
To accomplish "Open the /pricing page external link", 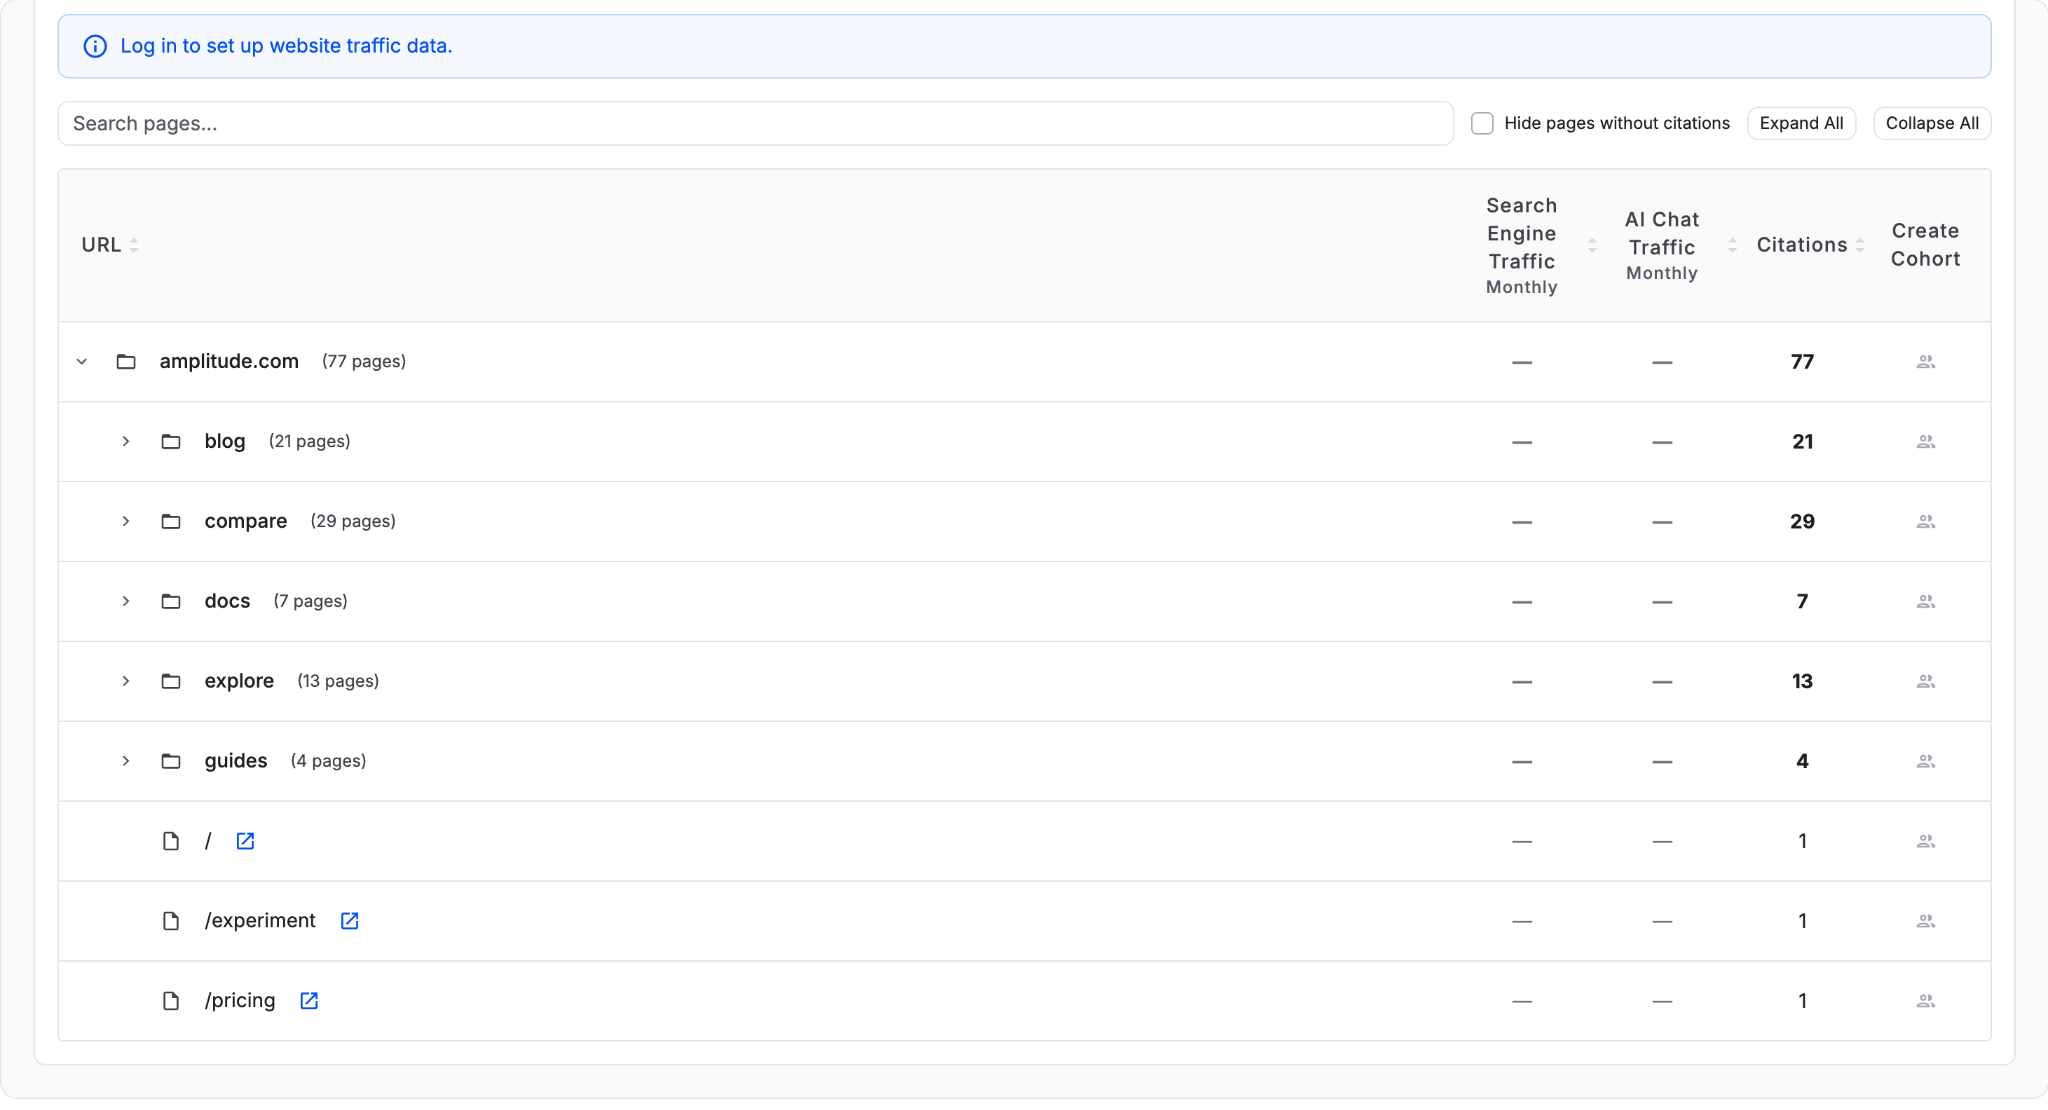I will 309,1001.
